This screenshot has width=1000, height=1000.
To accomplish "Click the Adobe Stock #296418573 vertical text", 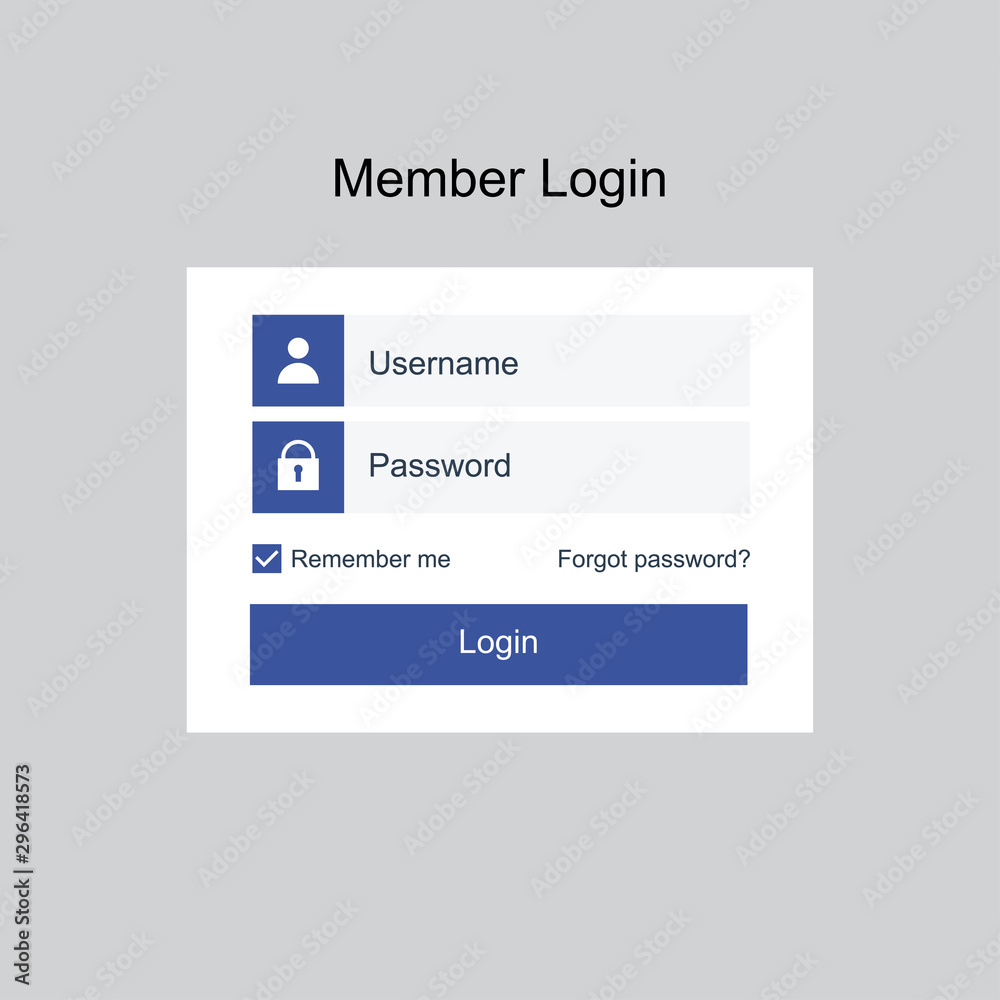I will (x=22, y=874).
